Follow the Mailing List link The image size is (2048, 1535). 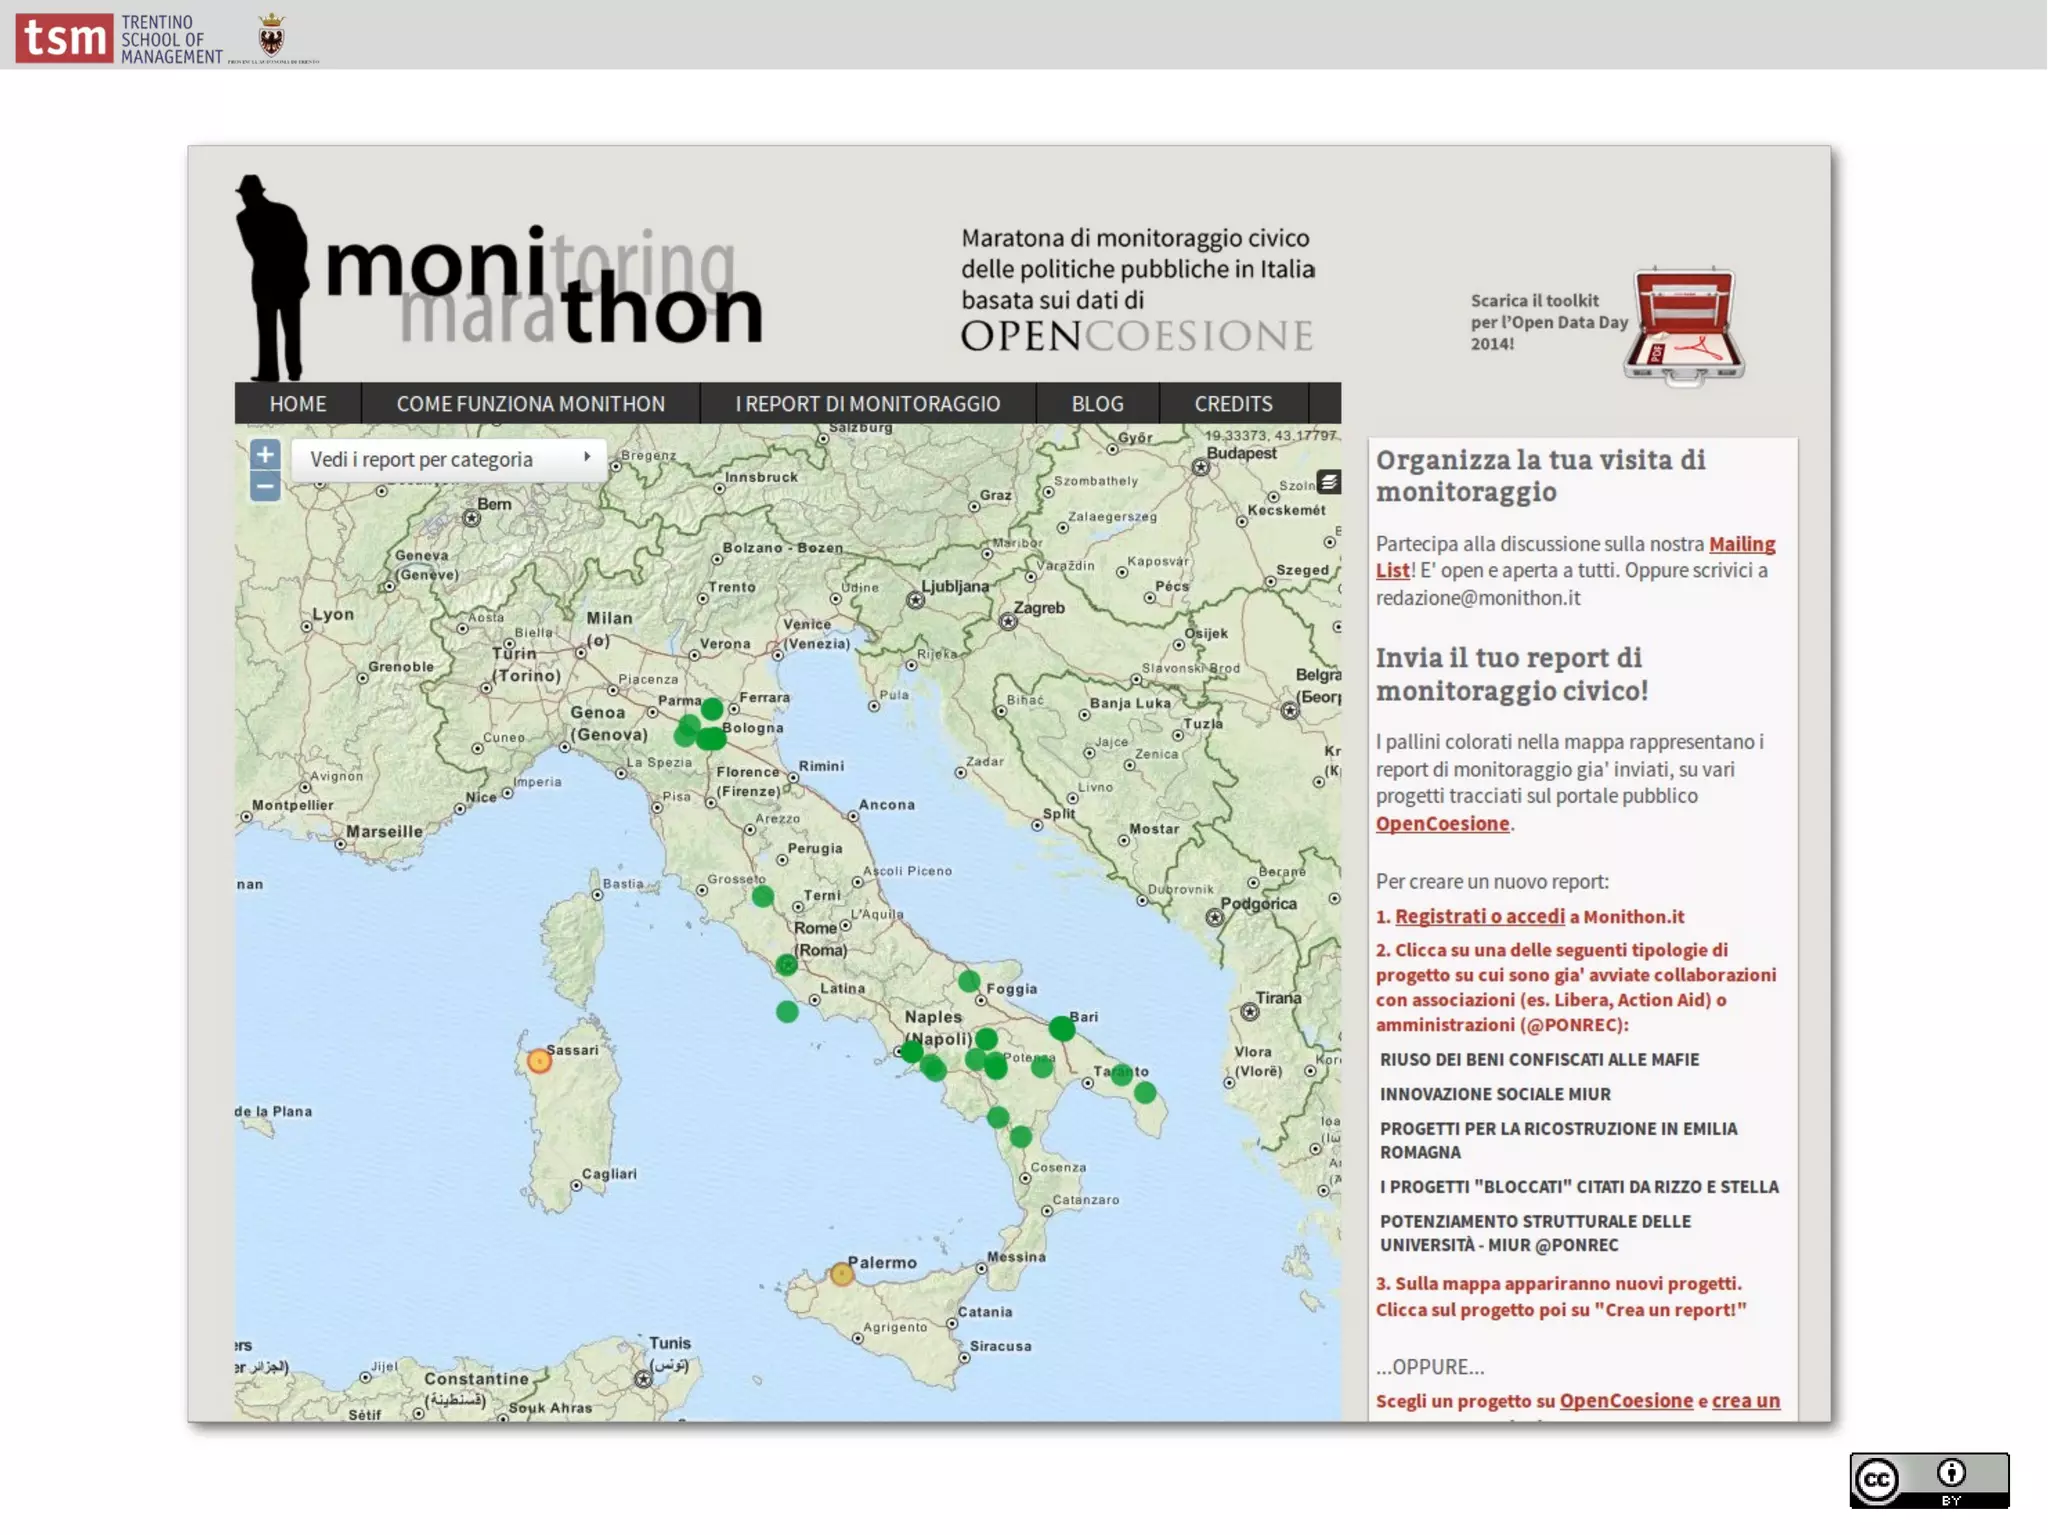pos(1741,544)
